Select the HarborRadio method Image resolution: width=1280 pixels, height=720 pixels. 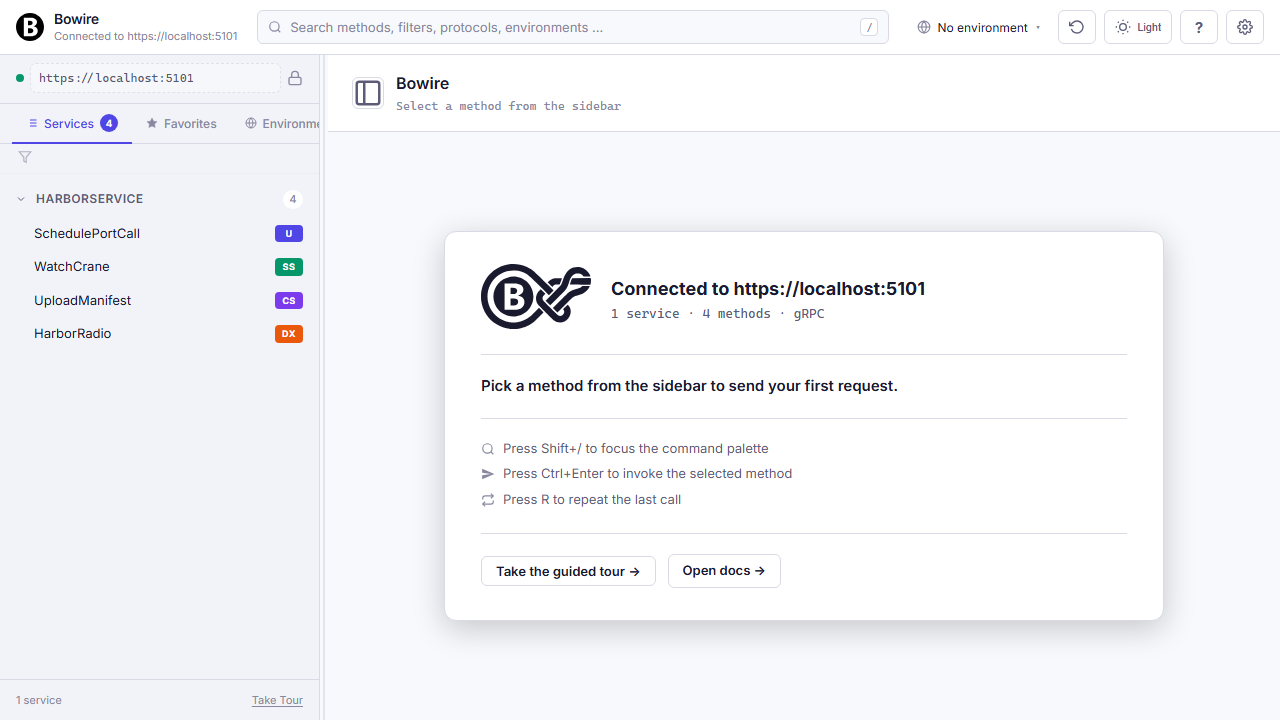(x=160, y=334)
